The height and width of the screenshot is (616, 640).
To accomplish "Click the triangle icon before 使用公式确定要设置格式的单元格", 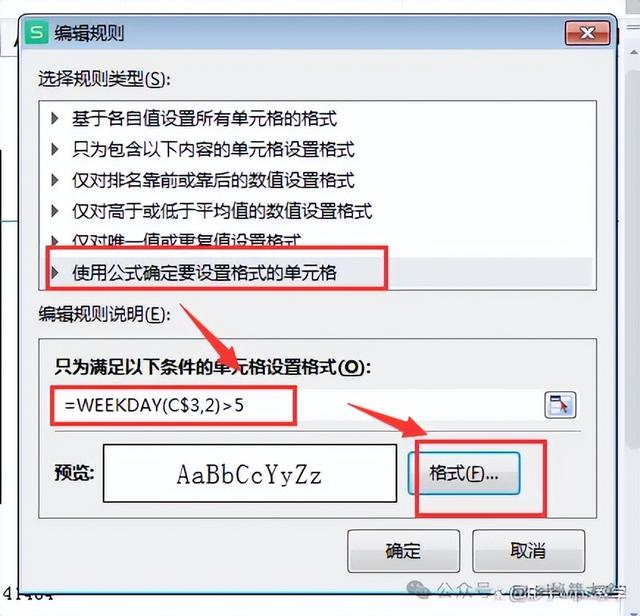I will 55,272.
